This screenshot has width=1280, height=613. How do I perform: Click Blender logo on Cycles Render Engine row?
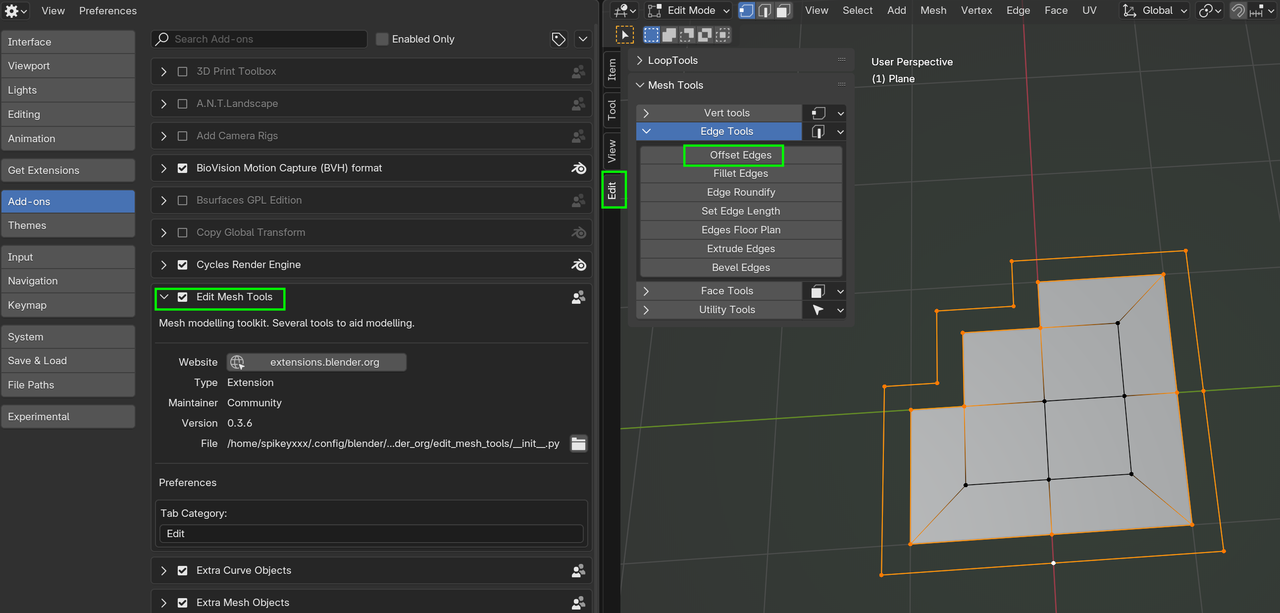click(x=578, y=265)
